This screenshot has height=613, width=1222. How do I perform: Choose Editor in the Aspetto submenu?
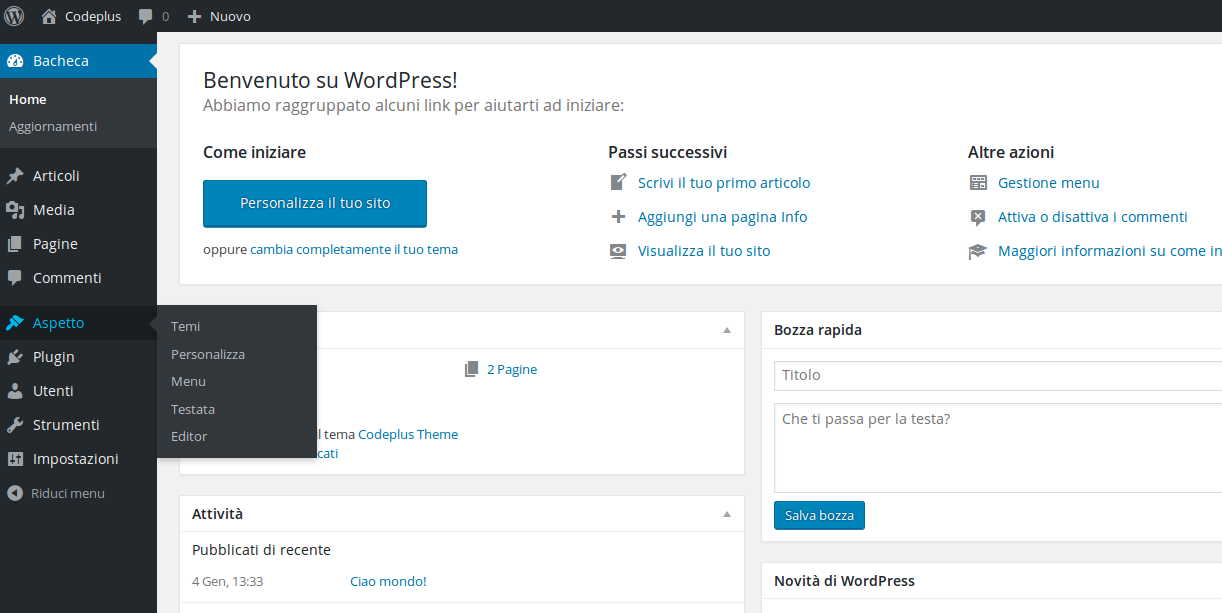tap(189, 436)
